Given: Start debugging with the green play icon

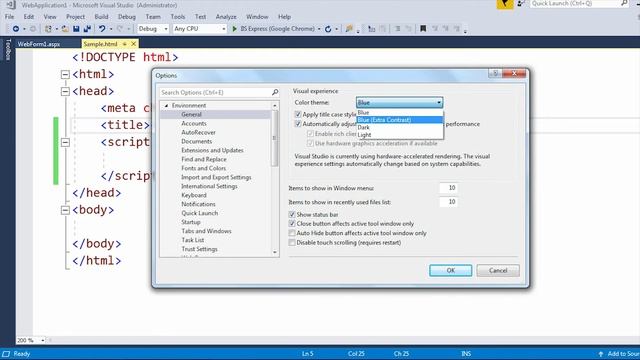Looking at the screenshot, I should [234, 29].
